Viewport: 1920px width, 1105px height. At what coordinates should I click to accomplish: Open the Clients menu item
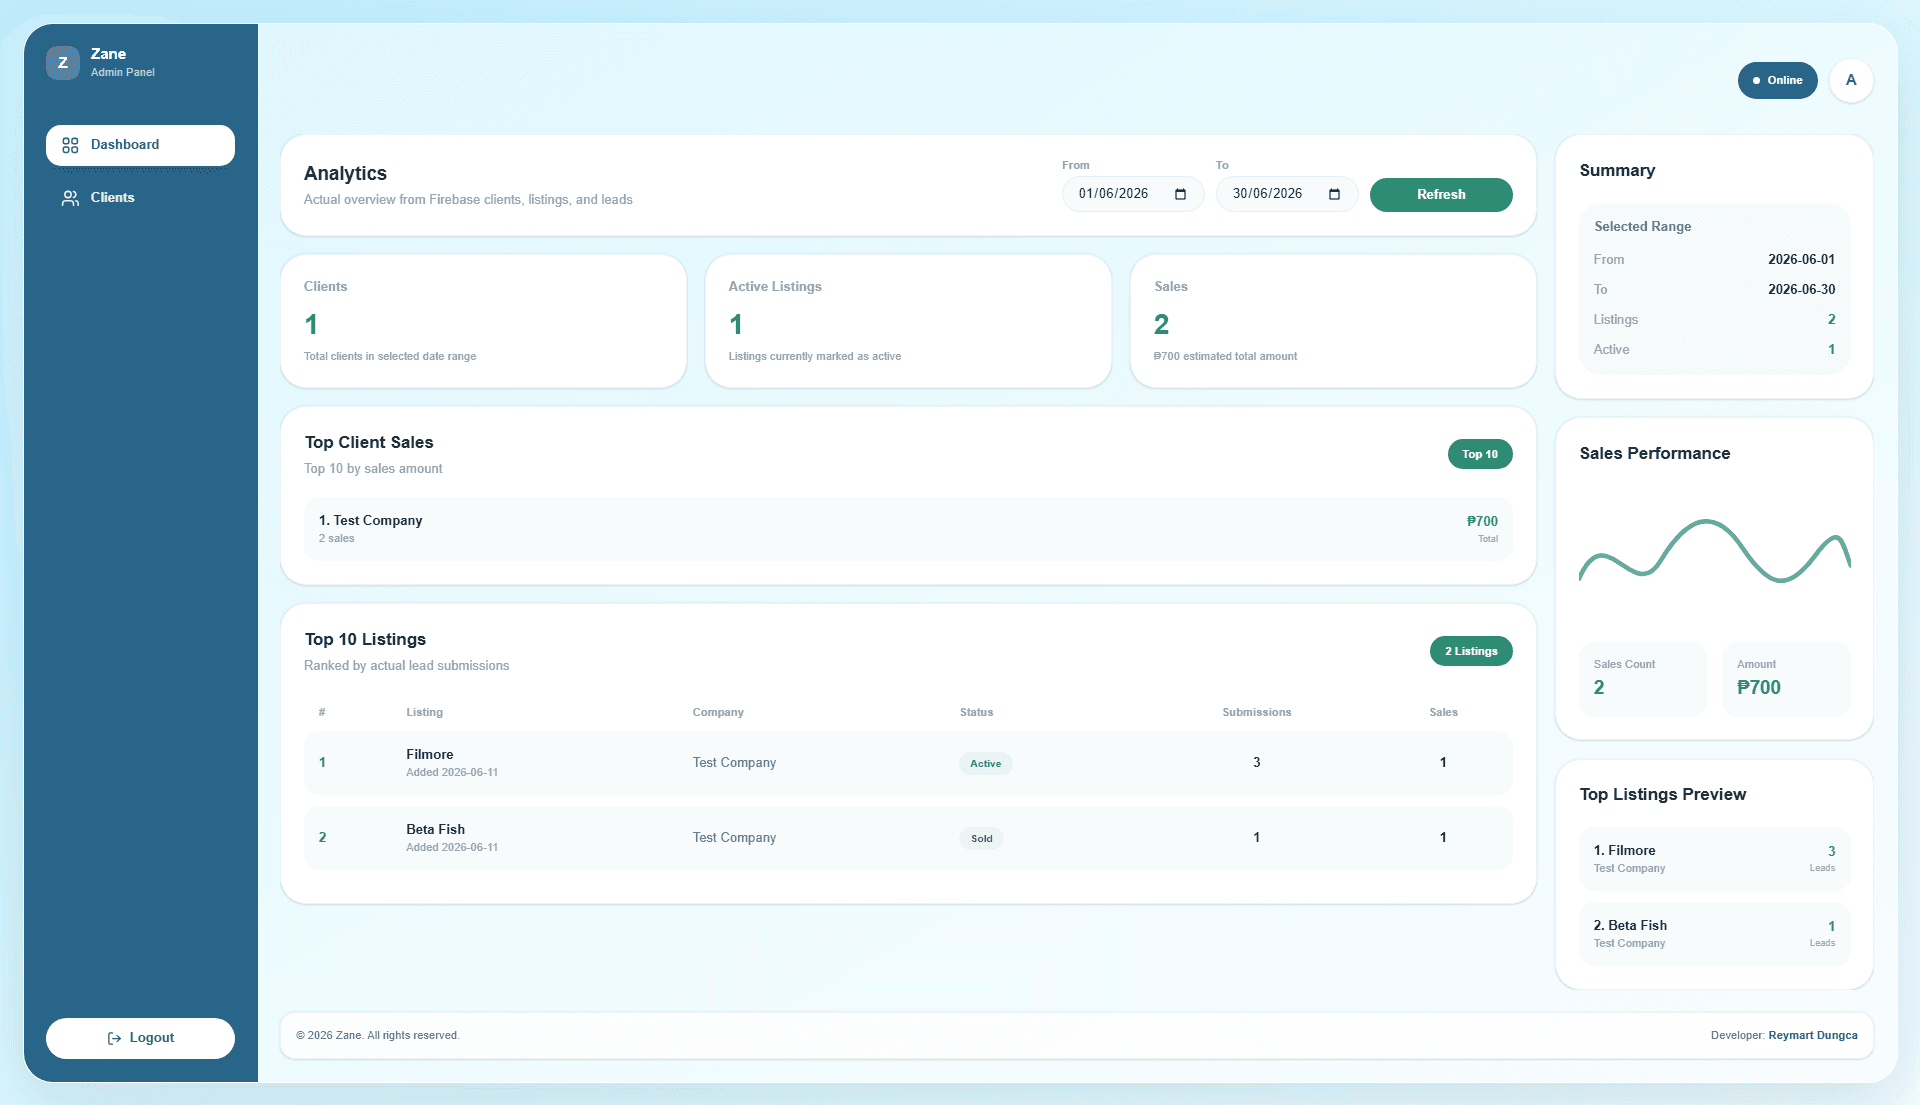click(x=140, y=198)
